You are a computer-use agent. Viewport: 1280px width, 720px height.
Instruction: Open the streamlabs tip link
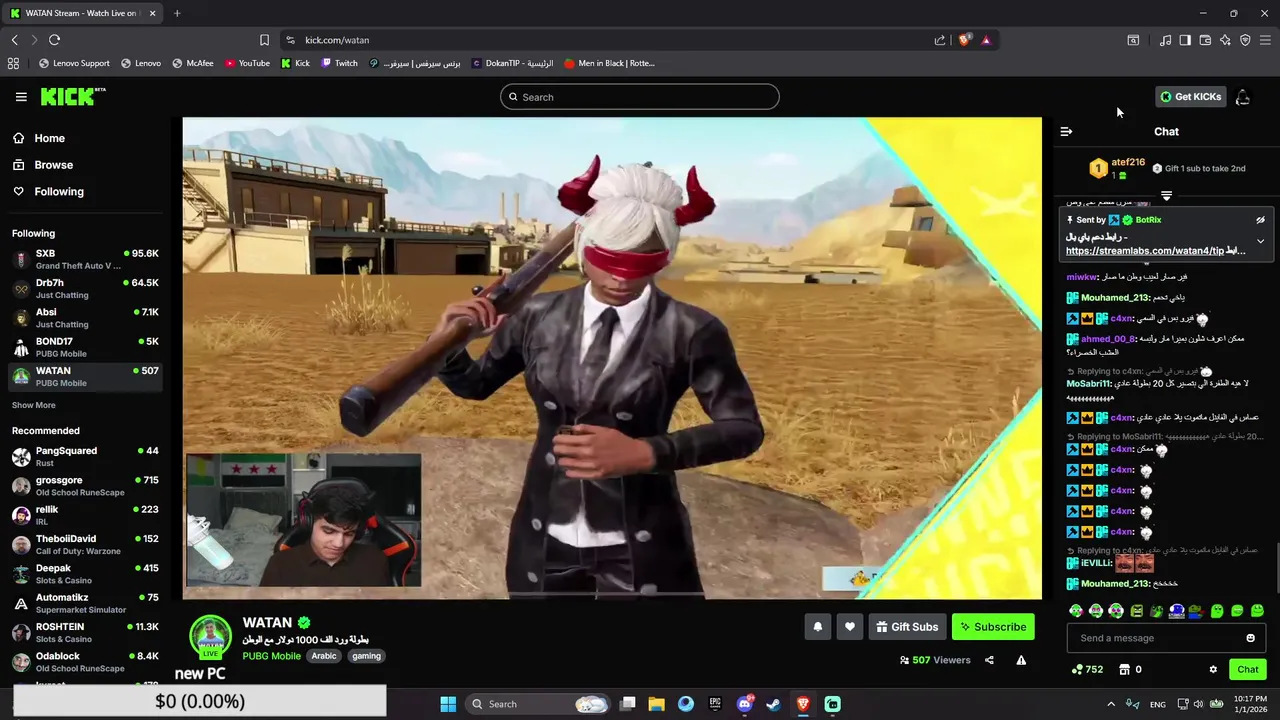point(1144,251)
